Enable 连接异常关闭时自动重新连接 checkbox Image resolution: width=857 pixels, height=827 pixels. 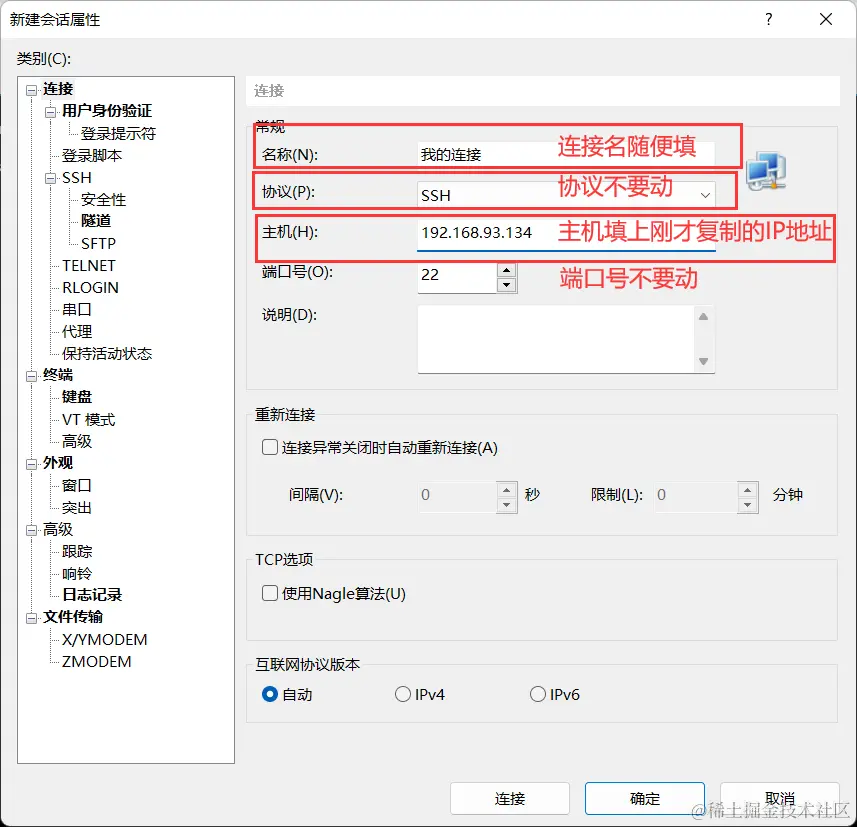point(270,448)
